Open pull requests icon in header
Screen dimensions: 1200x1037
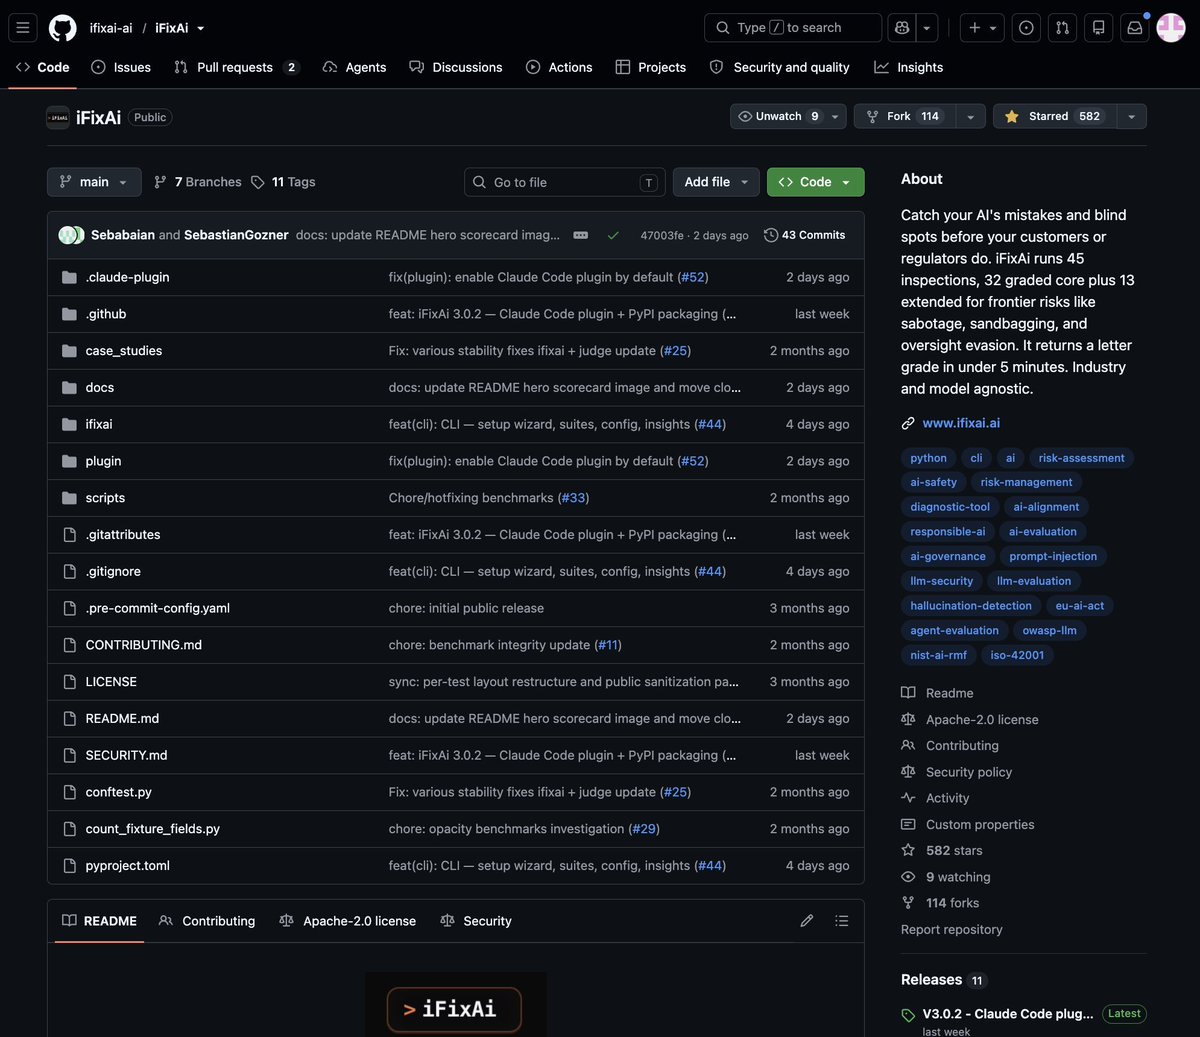pos(1062,28)
